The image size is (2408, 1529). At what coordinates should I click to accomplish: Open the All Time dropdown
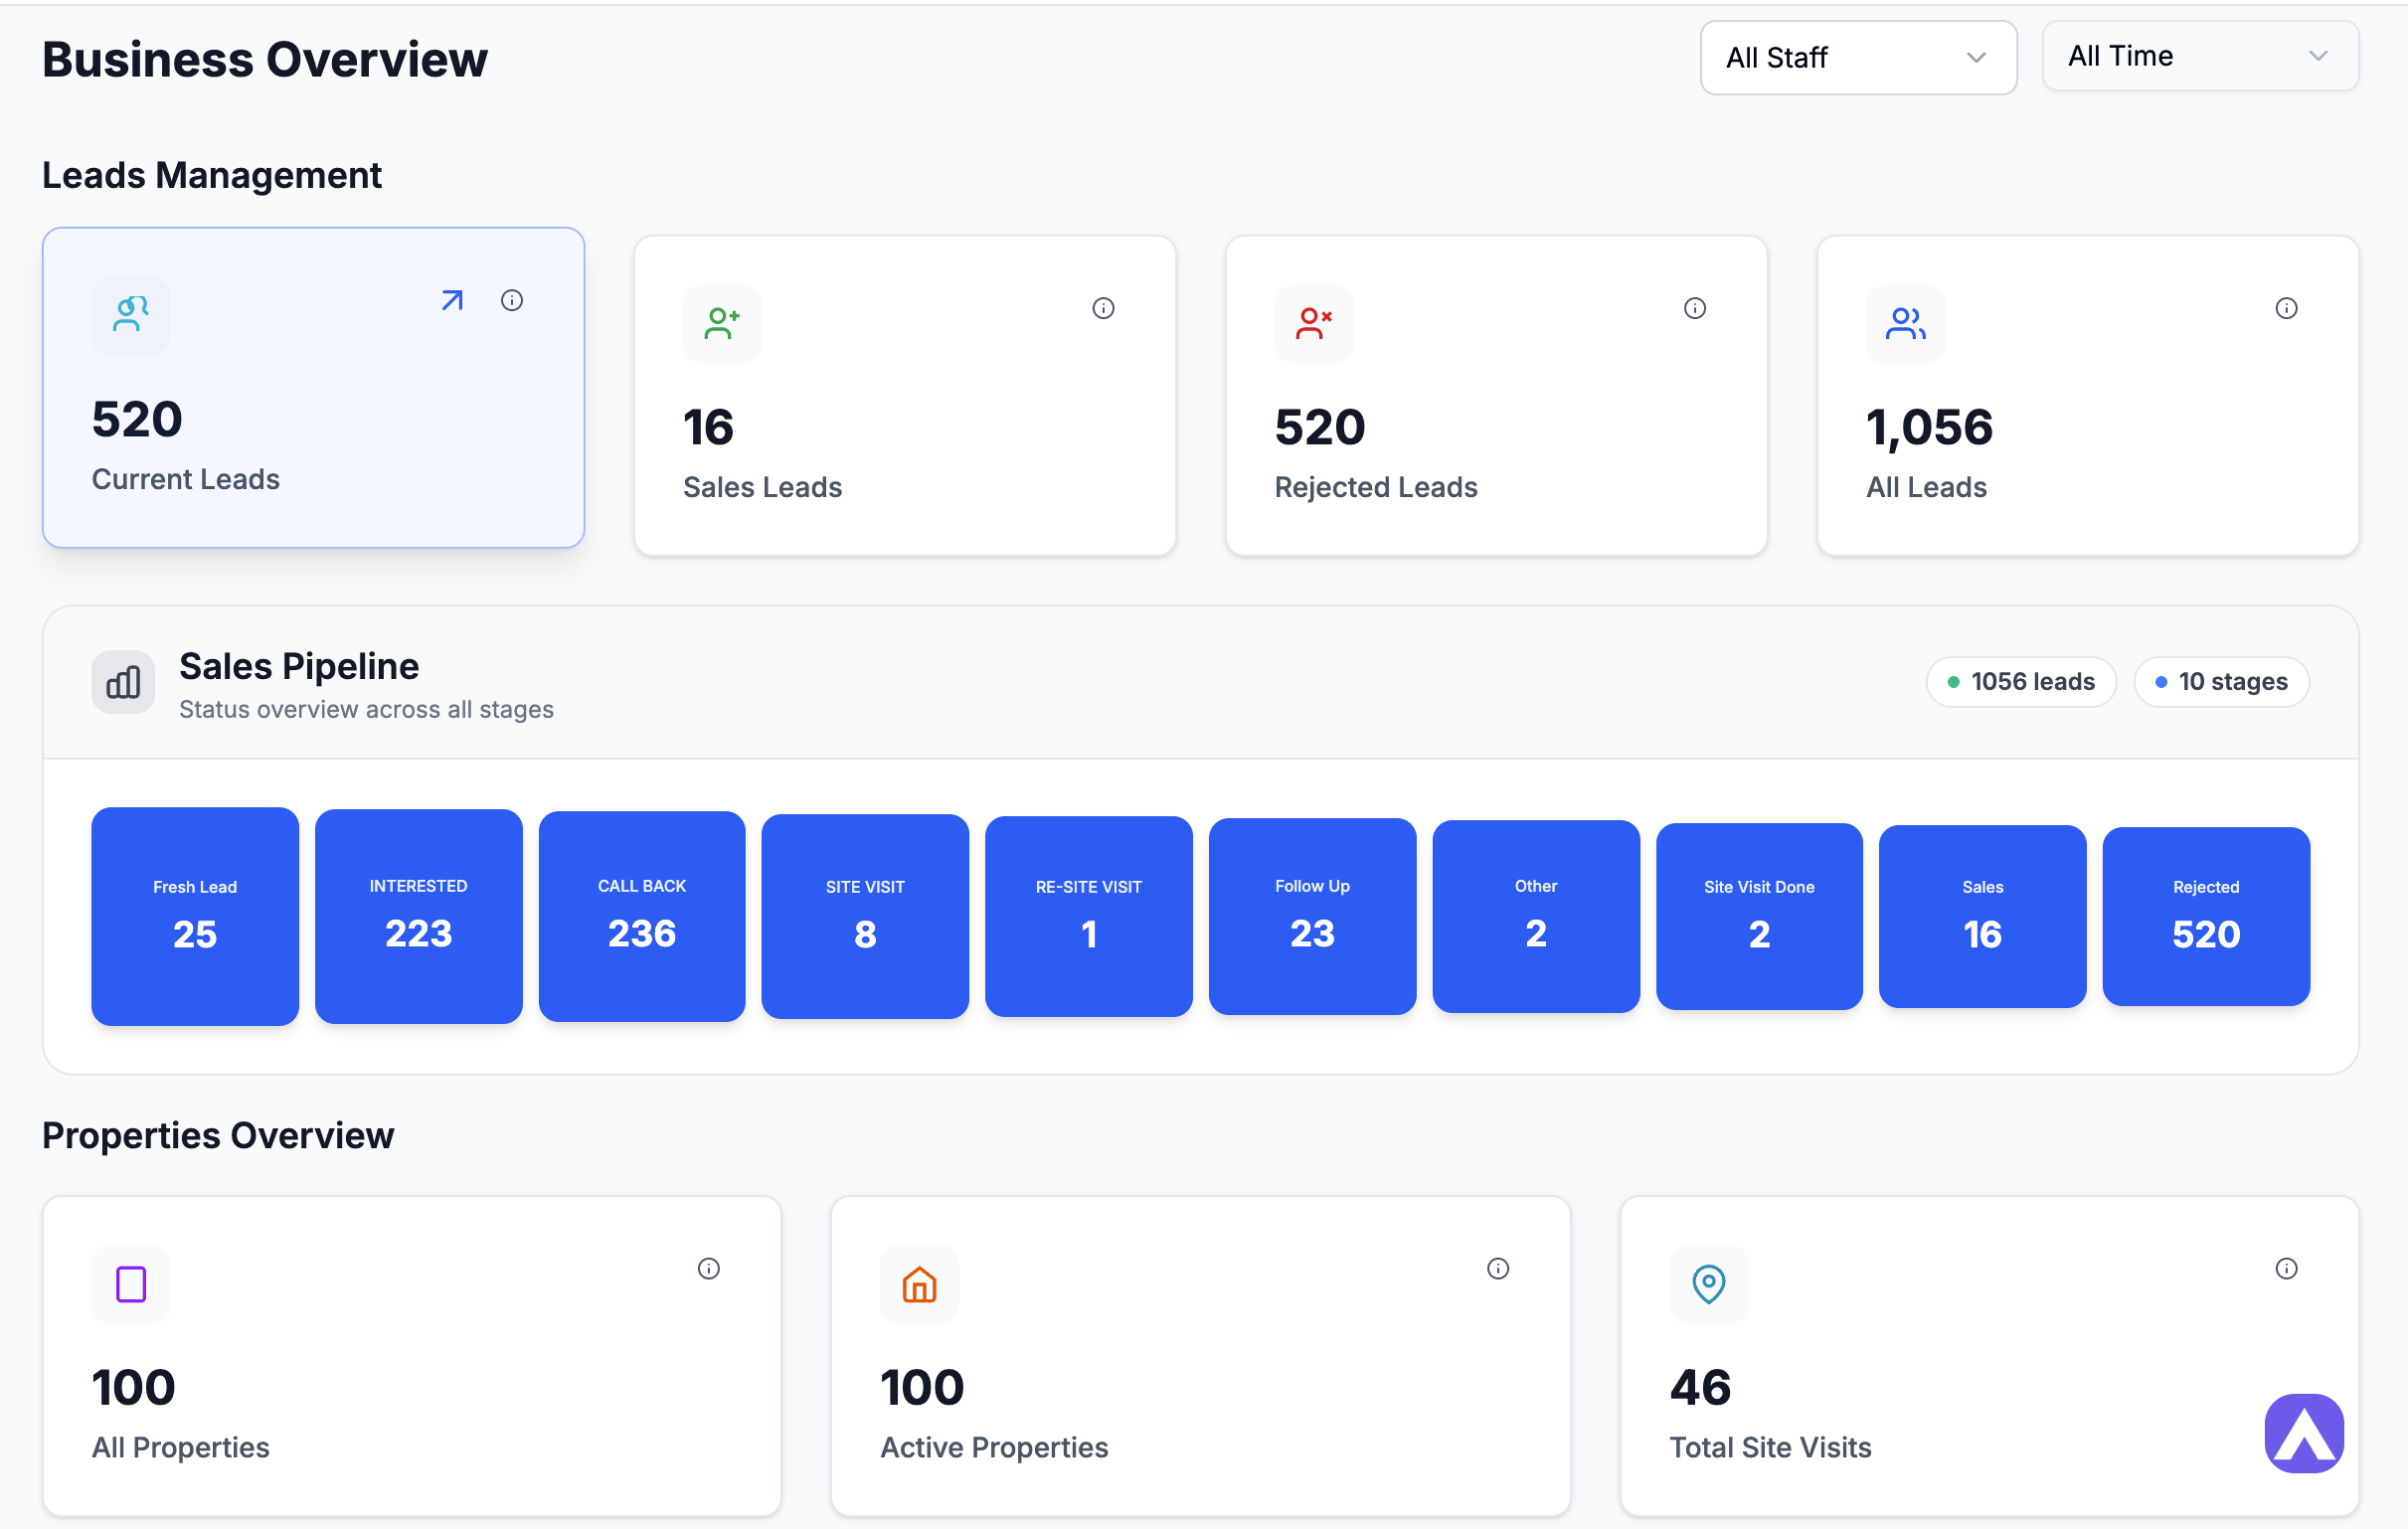(2199, 56)
